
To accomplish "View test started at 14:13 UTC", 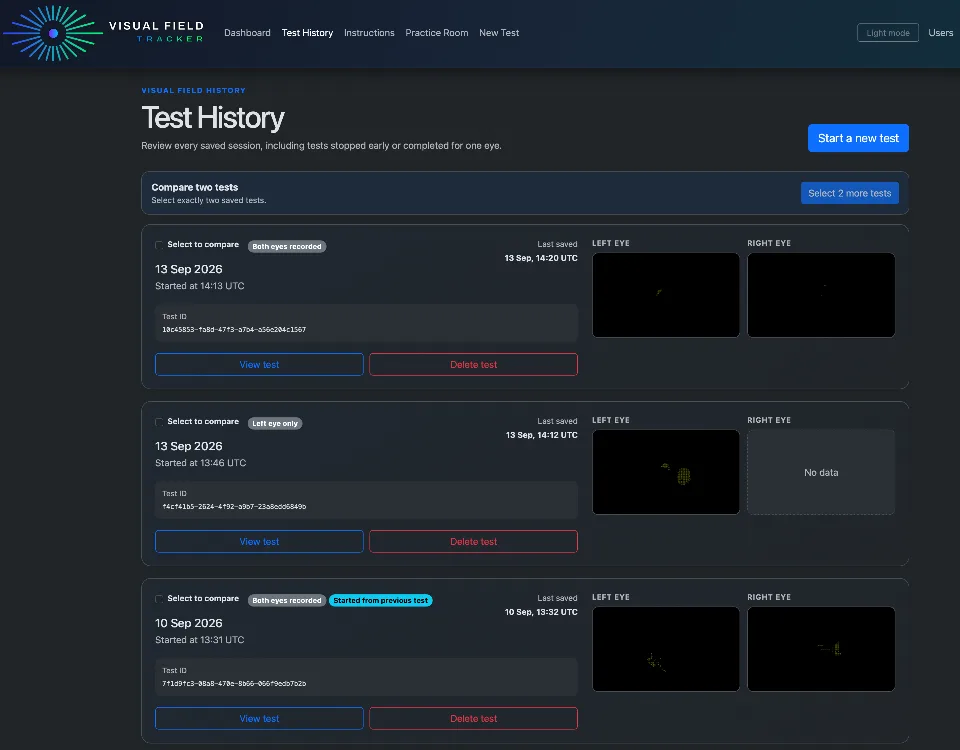I will (x=259, y=364).
